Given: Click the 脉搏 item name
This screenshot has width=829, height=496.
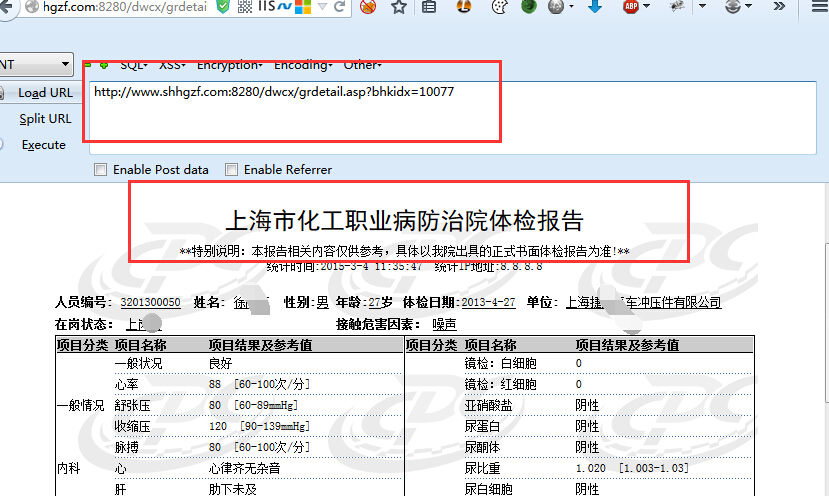Looking at the screenshot, I should (x=126, y=447).
